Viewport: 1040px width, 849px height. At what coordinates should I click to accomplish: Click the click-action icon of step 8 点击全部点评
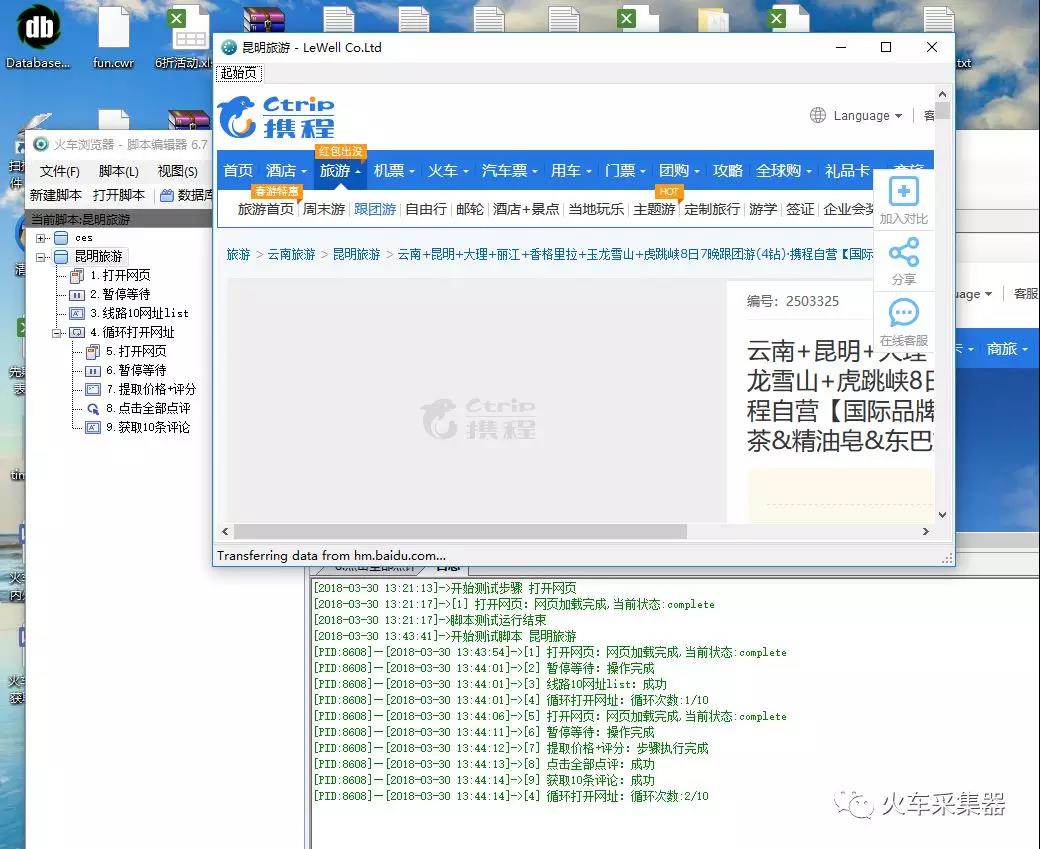pos(93,409)
